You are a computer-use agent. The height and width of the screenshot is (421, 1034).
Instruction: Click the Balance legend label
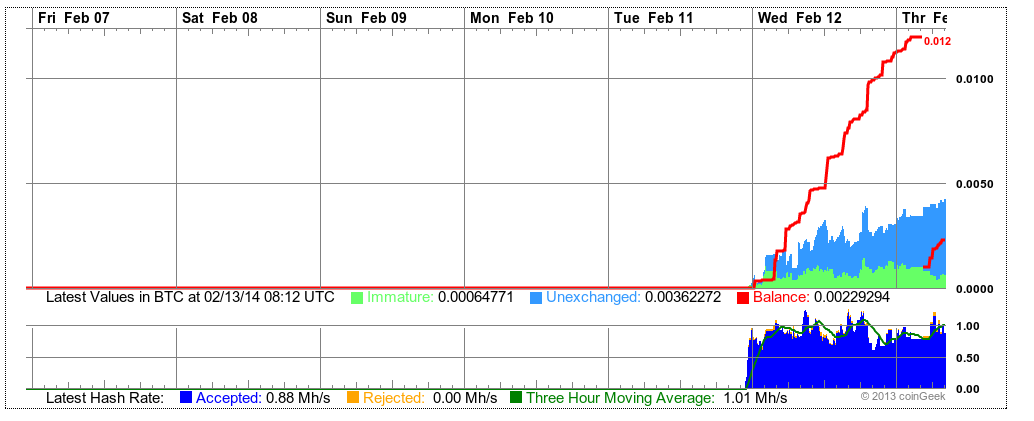pyautogui.click(x=781, y=298)
